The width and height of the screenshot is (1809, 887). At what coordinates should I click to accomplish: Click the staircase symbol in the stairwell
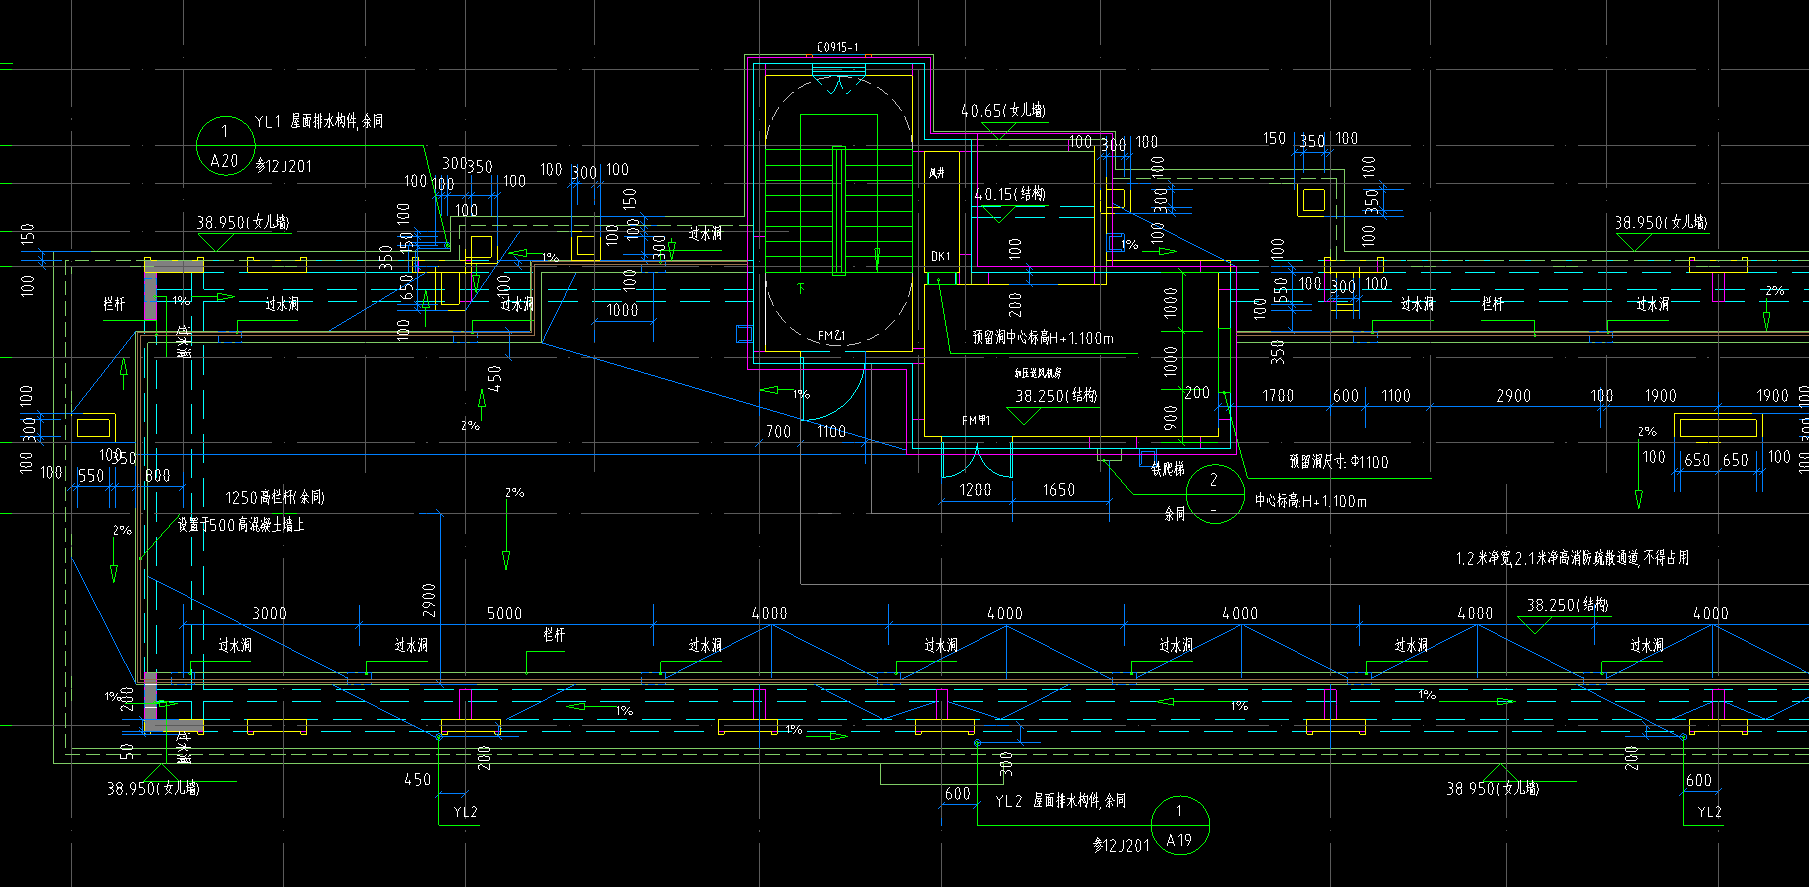[838, 210]
